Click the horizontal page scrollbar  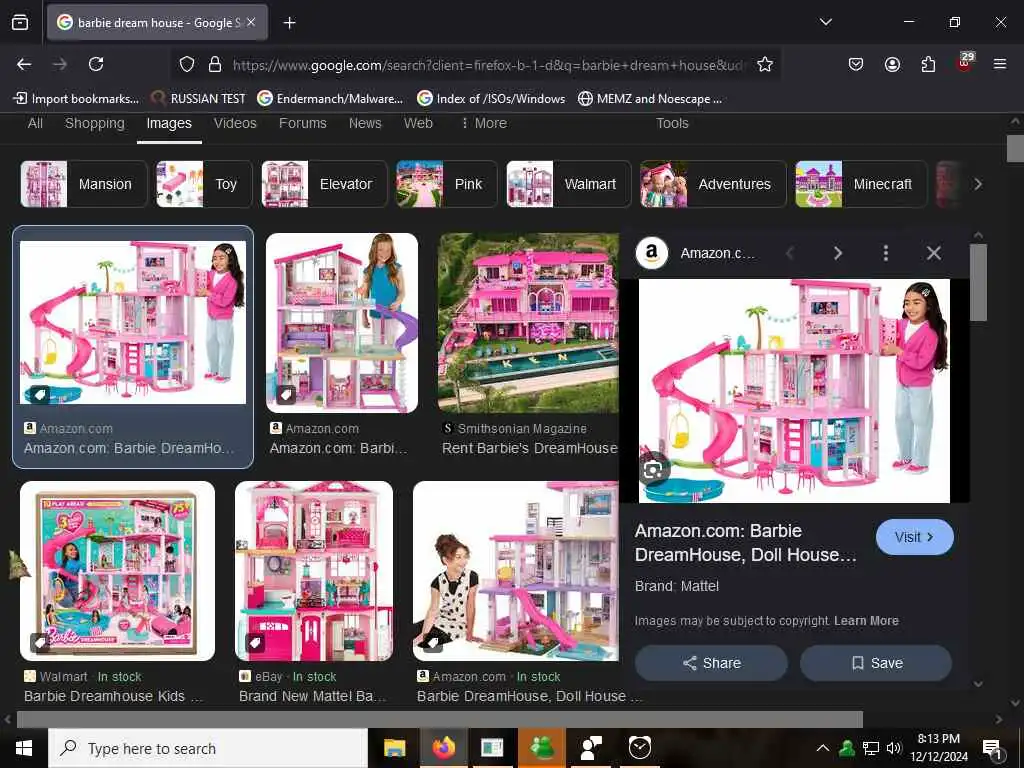point(440,719)
